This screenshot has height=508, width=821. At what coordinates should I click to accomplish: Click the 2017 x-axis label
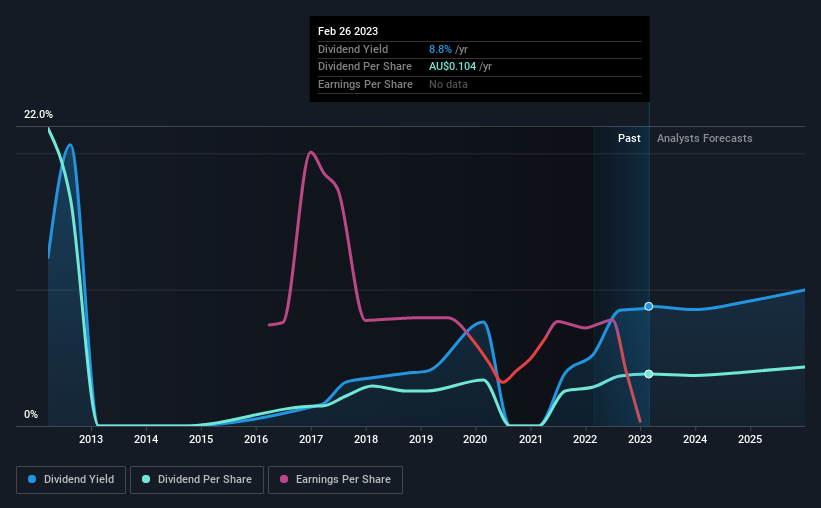310,439
